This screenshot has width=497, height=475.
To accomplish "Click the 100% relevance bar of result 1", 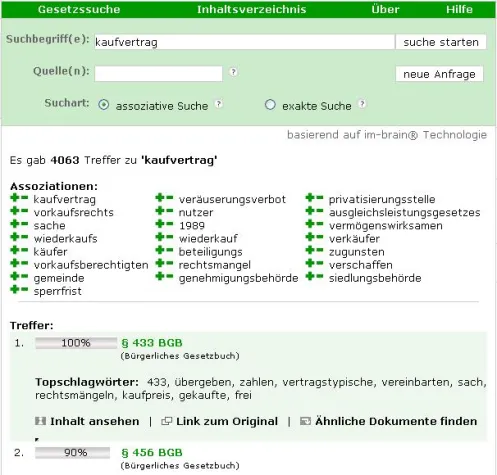I will [x=76, y=343].
